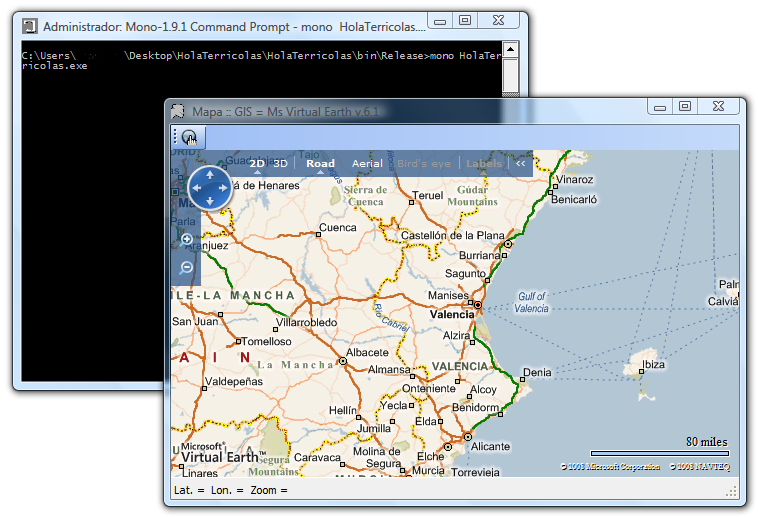Select Aerial map style
Viewport: 758px width, 517px height.
tap(367, 163)
